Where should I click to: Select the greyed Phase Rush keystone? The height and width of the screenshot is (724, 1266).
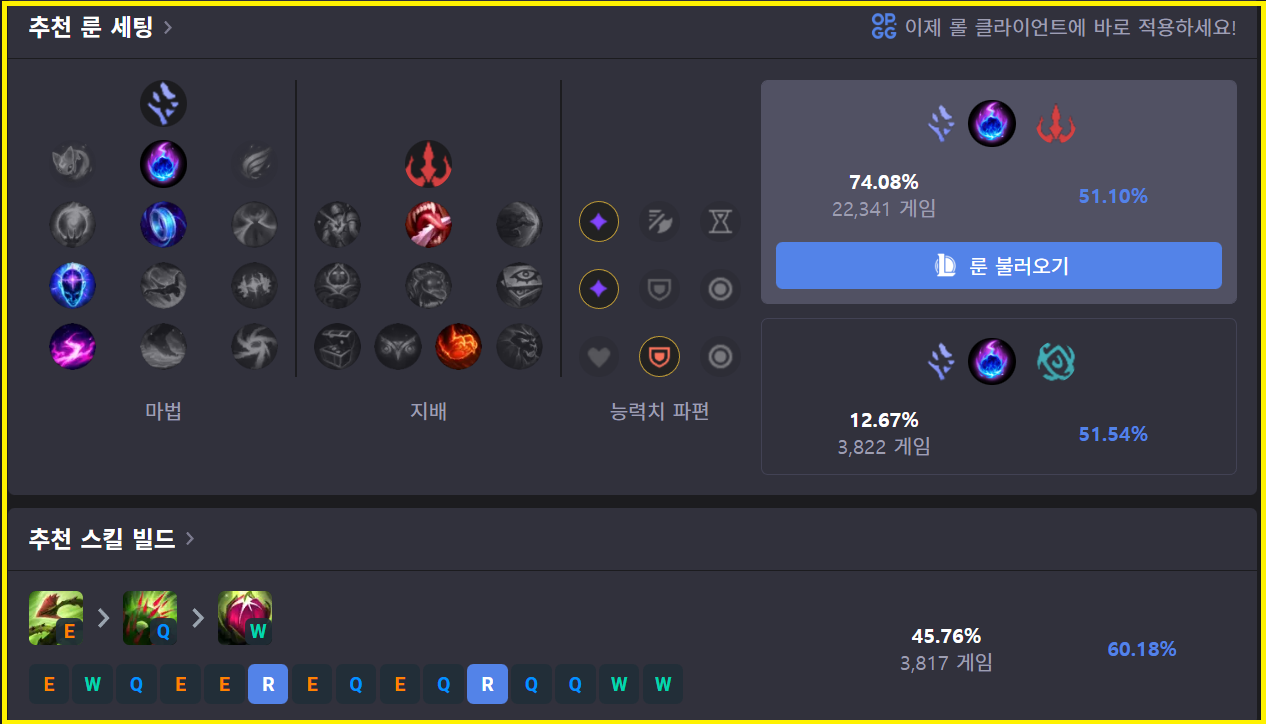[x=254, y=164]
